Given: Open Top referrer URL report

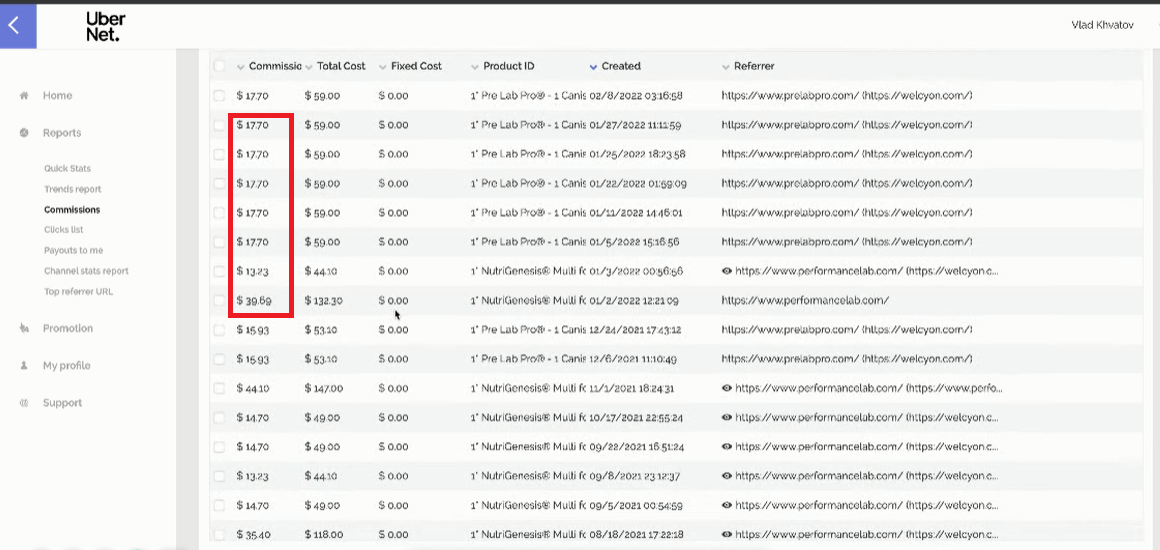Looking at the screenshot, I should (78, 292).
